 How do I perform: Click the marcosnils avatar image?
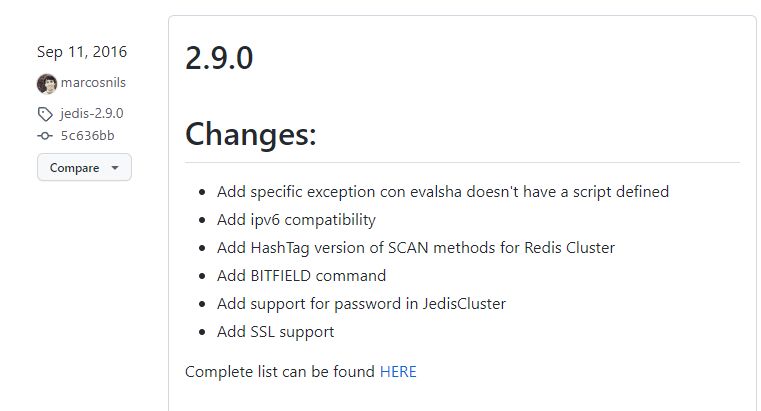[x=47, y=84]
